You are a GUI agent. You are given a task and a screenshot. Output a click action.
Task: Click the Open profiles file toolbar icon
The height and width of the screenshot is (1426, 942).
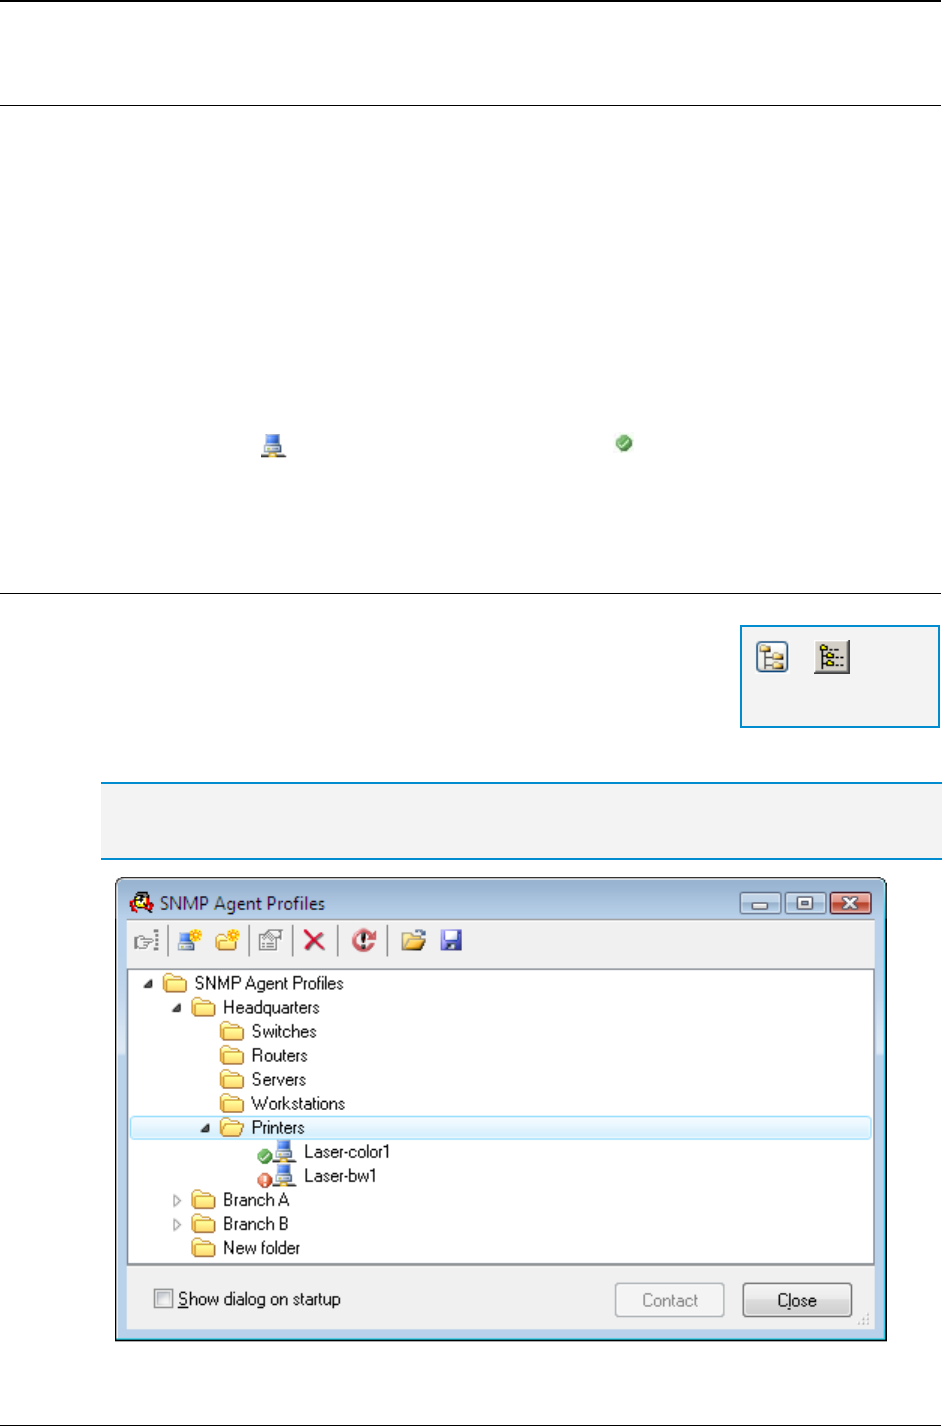click(414, 941)
